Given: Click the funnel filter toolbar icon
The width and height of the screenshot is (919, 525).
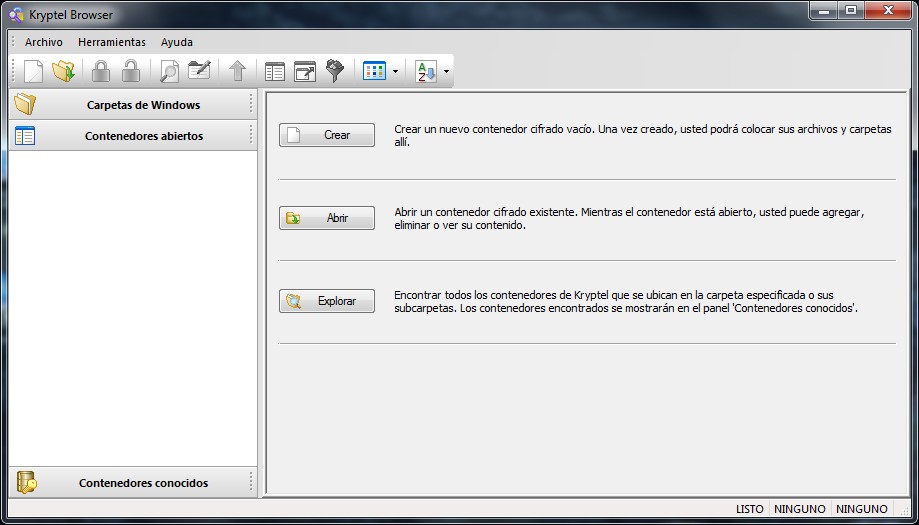Looking at the screenshot, I should [335, 71].
